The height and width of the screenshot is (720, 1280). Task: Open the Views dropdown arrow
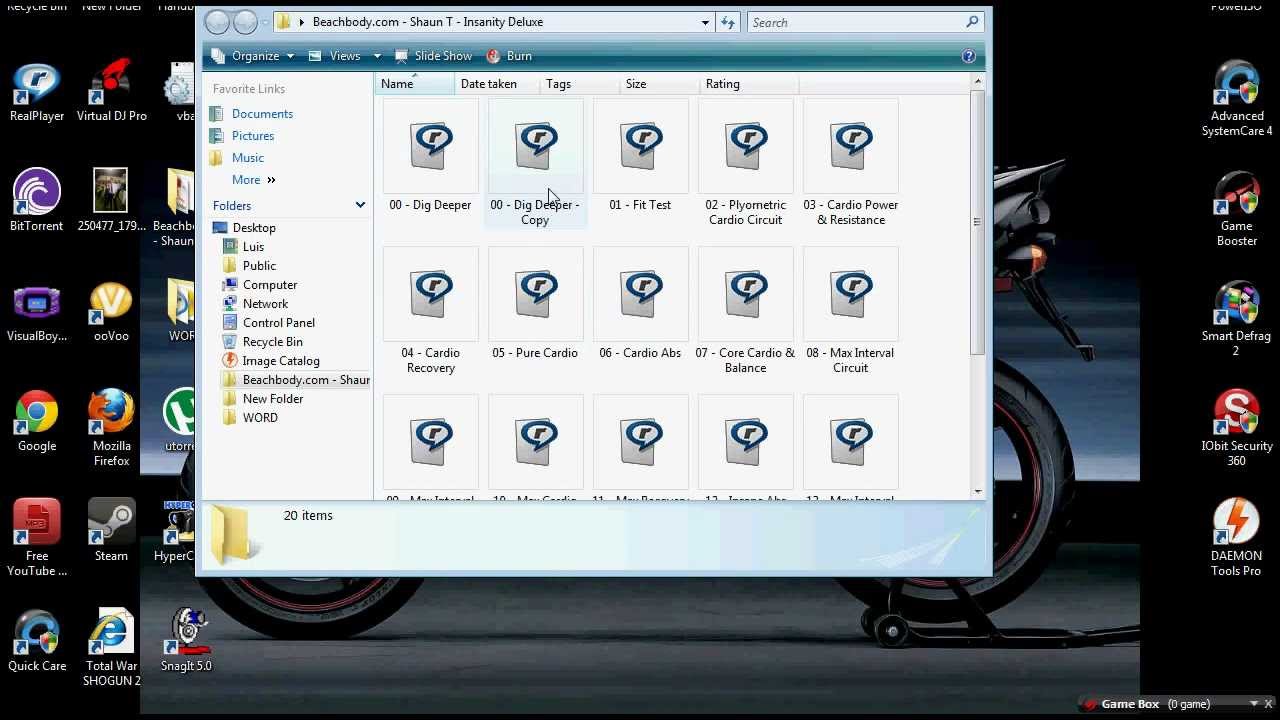pyautogui.click(x=377, y=56)
